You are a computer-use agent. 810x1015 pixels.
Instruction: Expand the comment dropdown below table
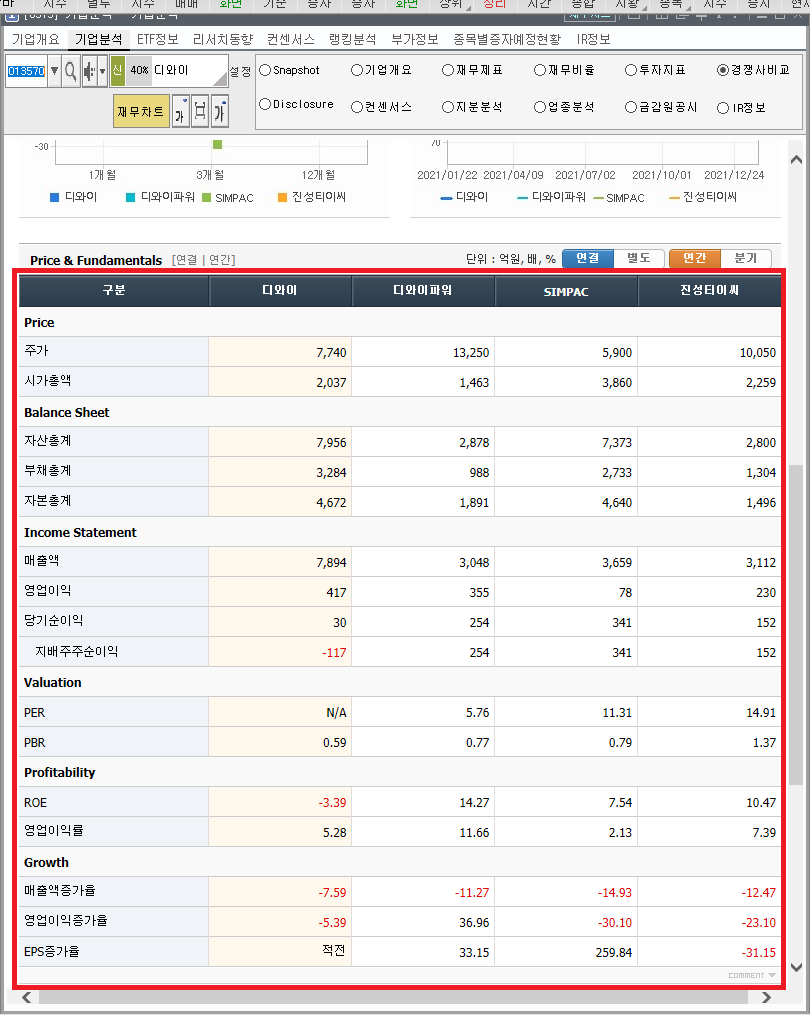(x=752, y=975)
